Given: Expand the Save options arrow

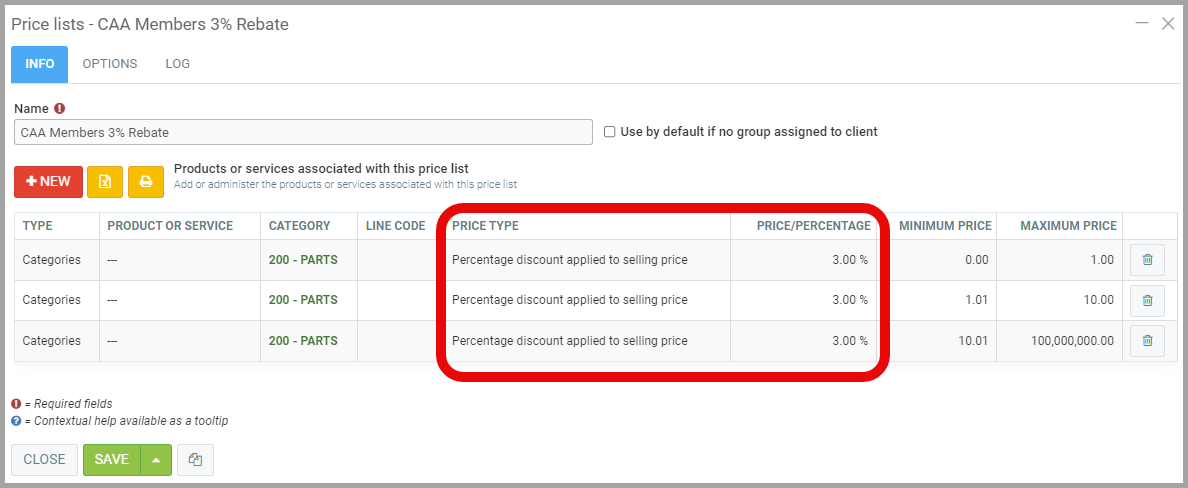Looking at the screenshot, I should [x=156, y=460].
